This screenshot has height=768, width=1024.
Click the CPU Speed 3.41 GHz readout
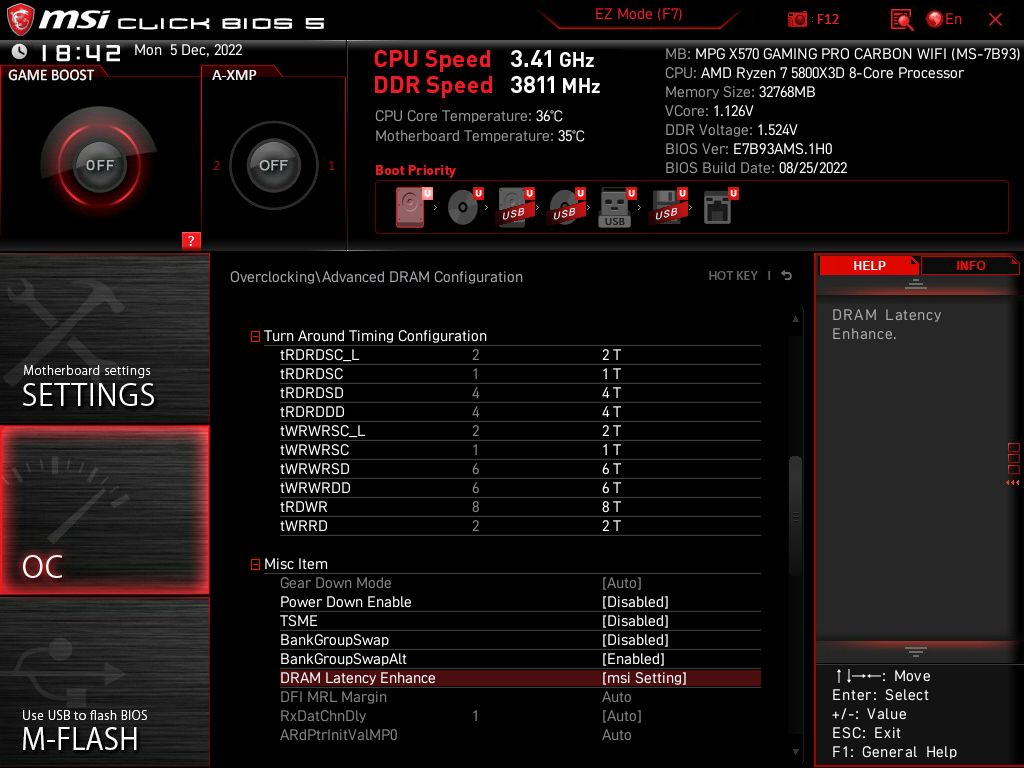(484, 59)
